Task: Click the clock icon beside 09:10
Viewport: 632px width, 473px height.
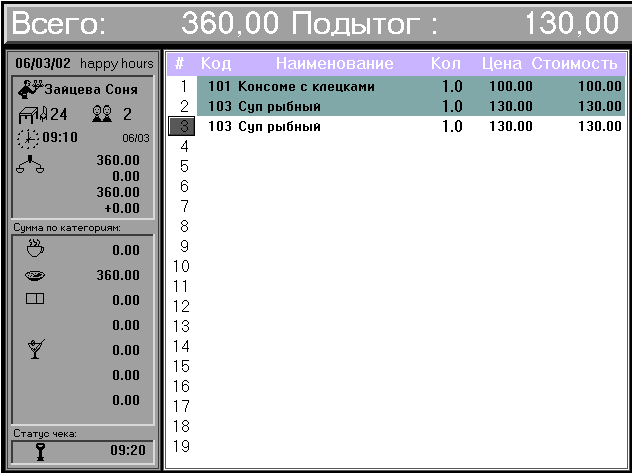Action: click(28, 139)
